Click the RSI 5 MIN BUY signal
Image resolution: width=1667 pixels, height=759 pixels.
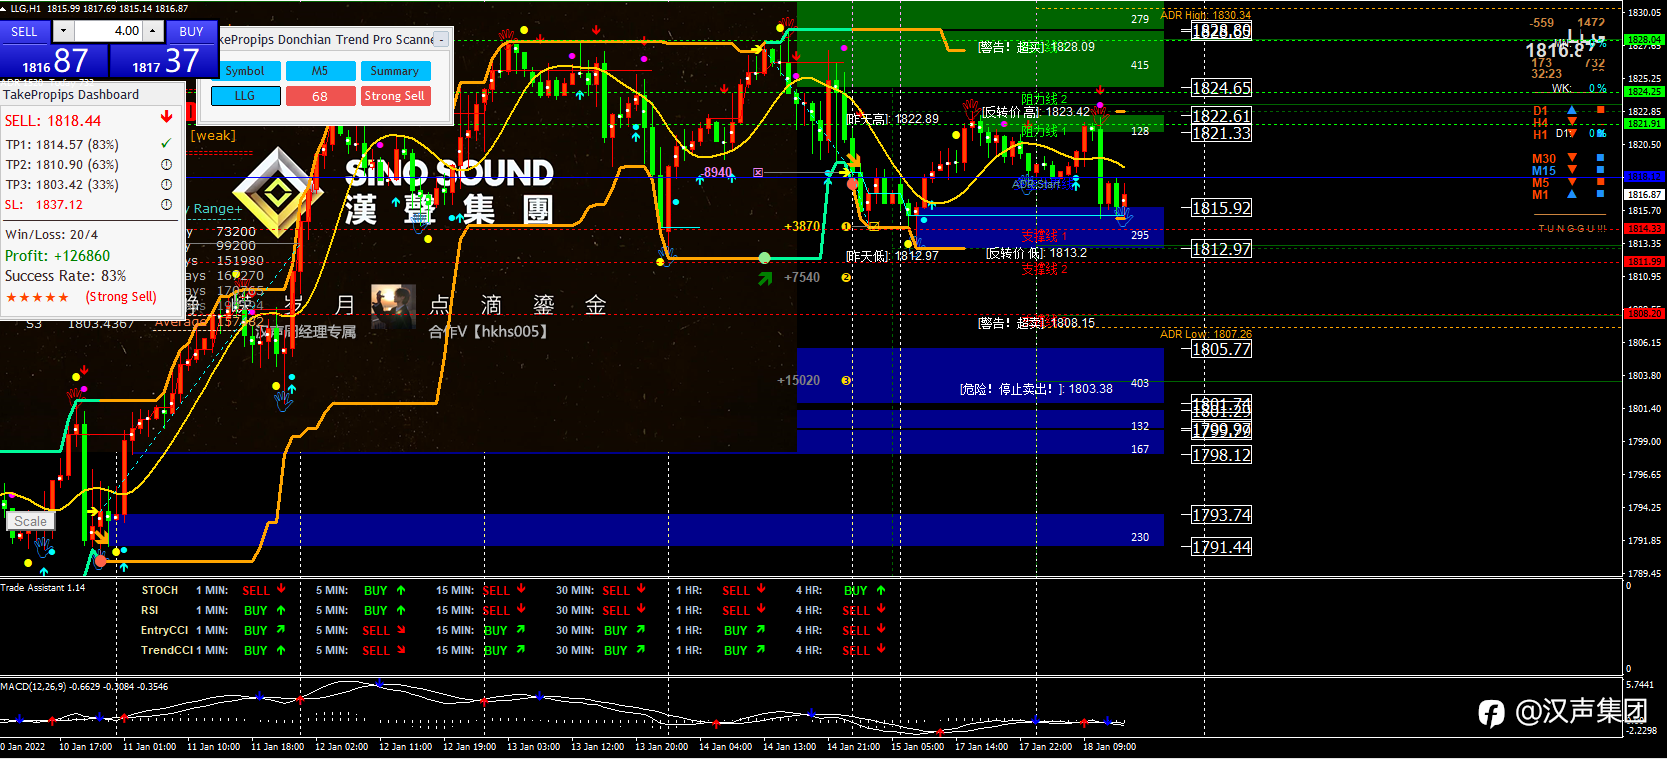click(385, 610)
